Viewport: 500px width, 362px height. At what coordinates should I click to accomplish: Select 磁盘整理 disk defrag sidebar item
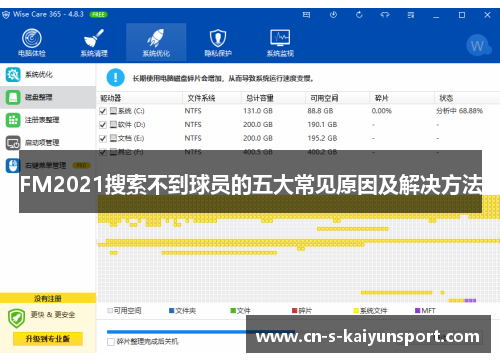(x=48, y=97)
